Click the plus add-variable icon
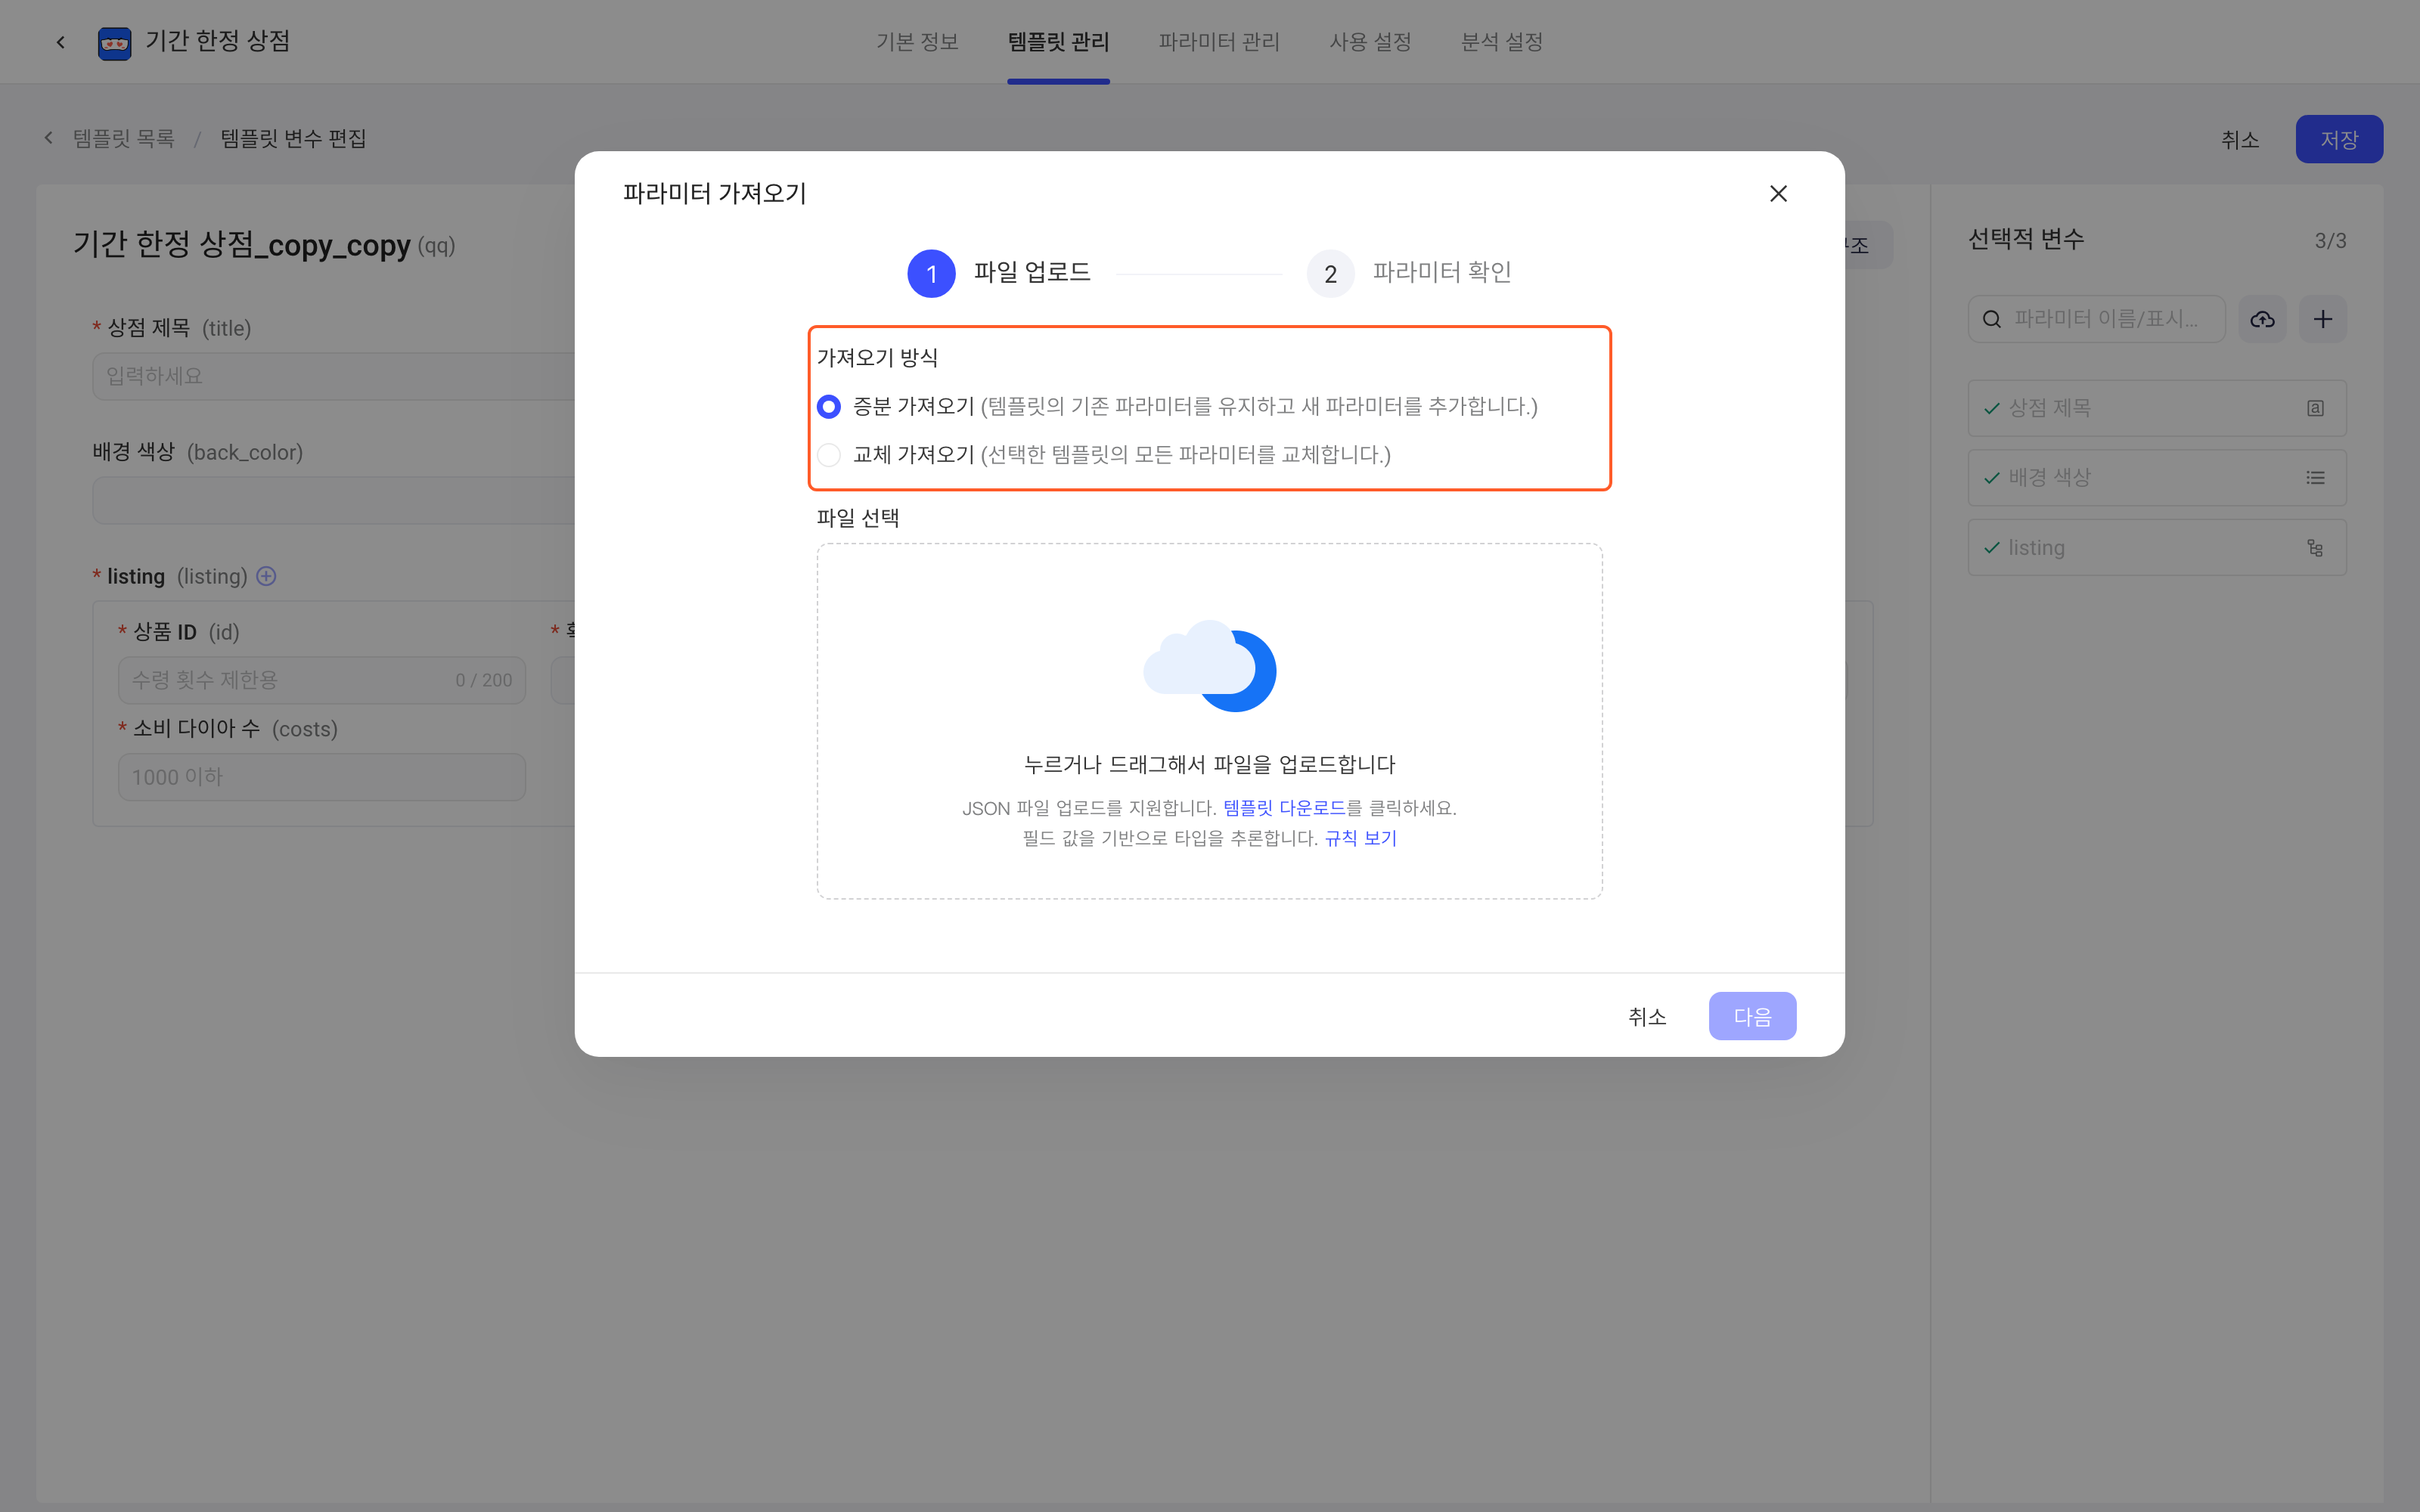This screenshot has height=1512, width=2420. [x=2322, y=319]
